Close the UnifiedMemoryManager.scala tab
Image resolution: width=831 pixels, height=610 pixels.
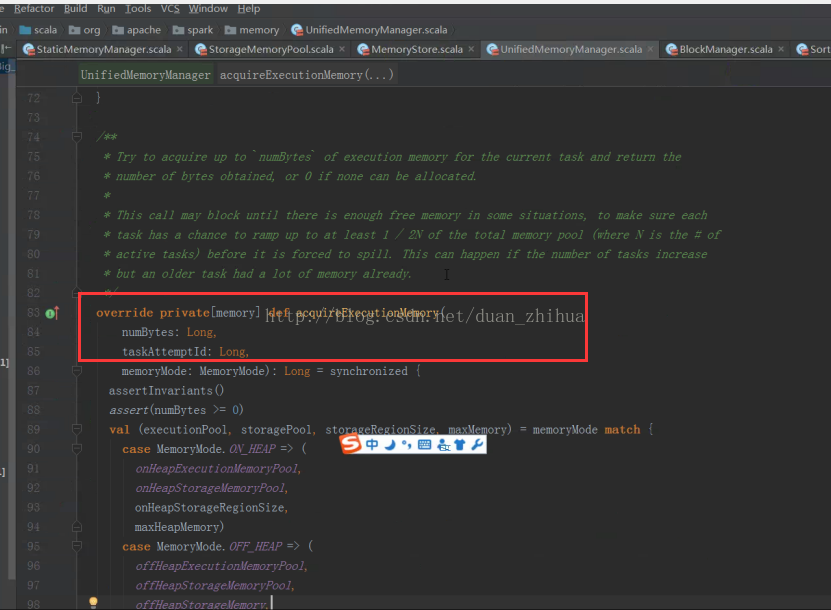point(650,49)
